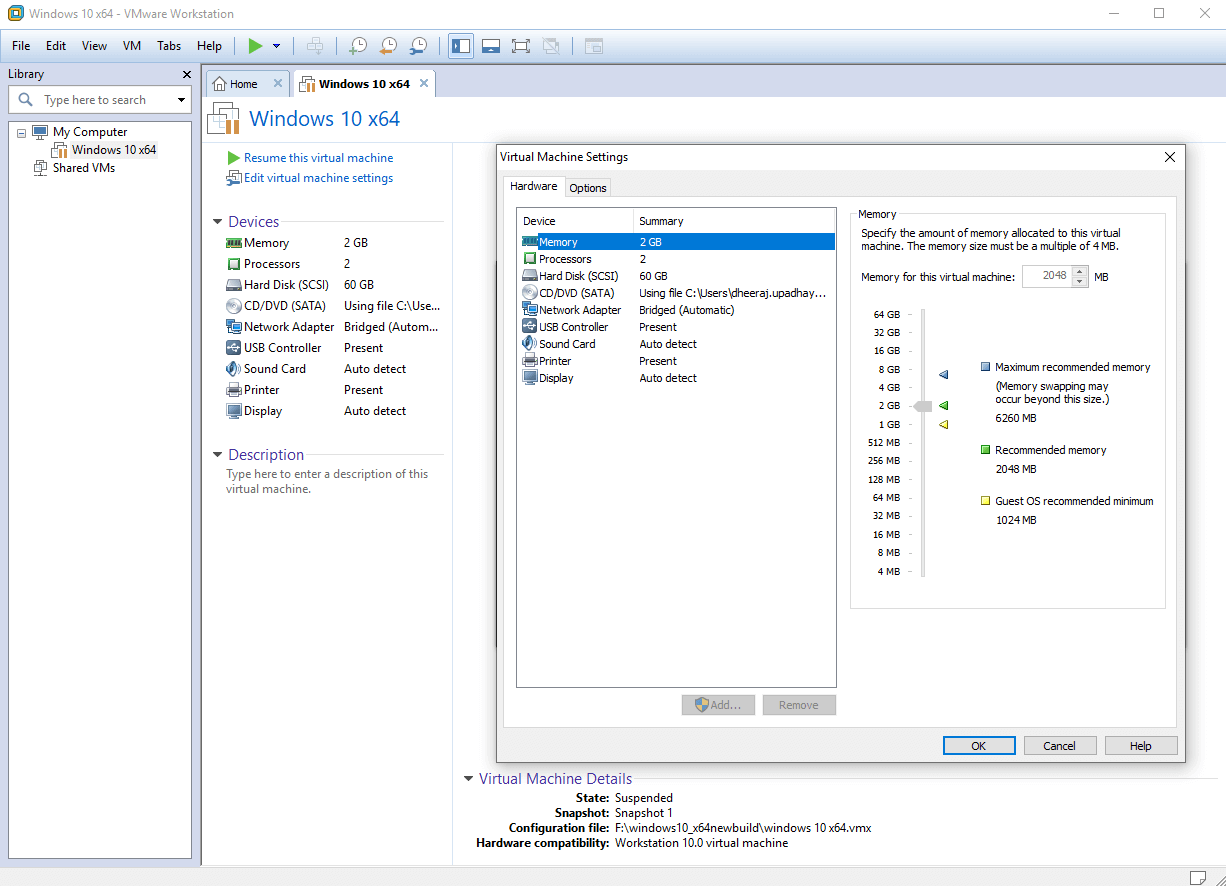
Task: Click Hard Disk icon in main Devices list
Action: (234, 285)
